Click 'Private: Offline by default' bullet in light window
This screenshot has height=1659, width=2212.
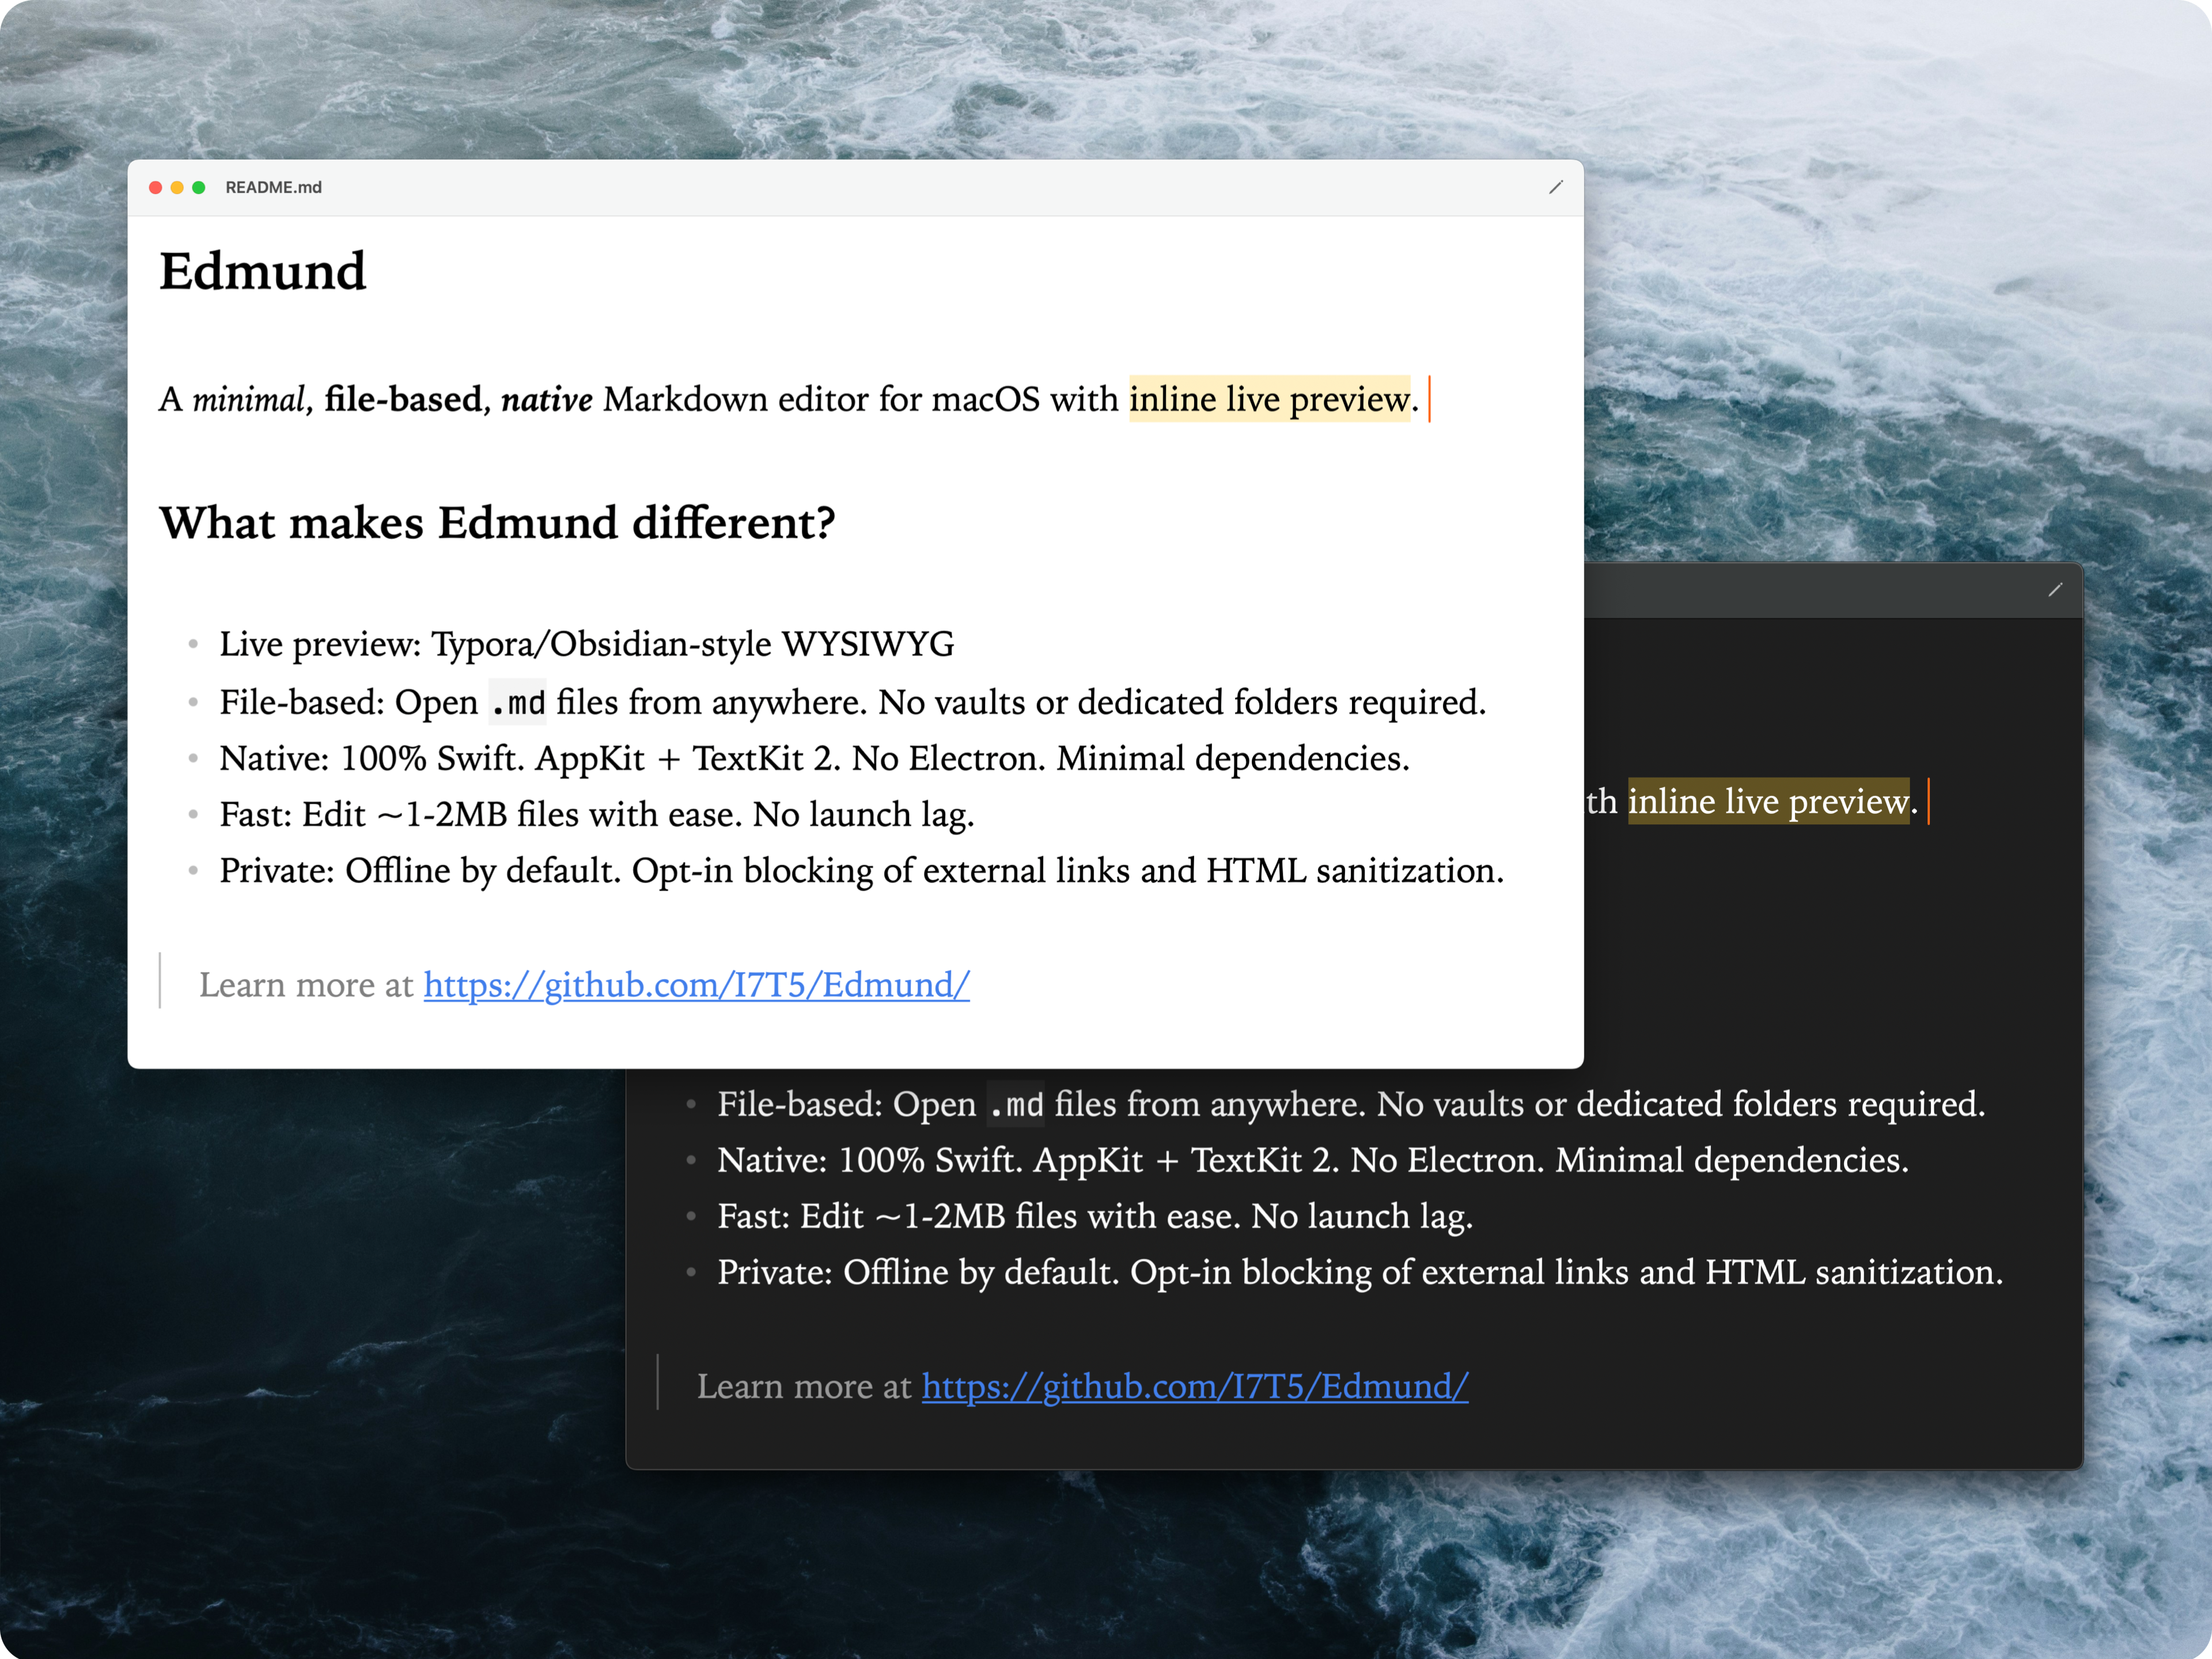pyautogui.click(x=862, y=870)
